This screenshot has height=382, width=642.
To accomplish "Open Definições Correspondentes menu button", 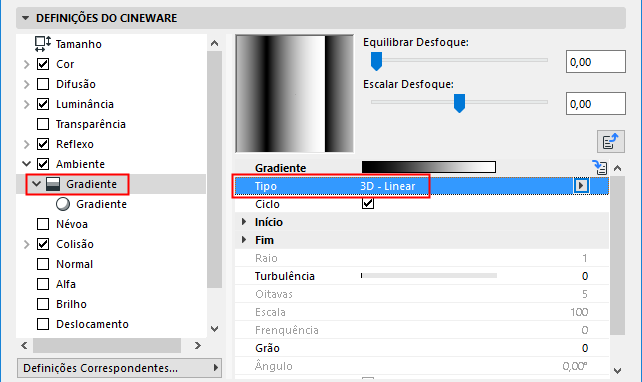I will (120, 368).
